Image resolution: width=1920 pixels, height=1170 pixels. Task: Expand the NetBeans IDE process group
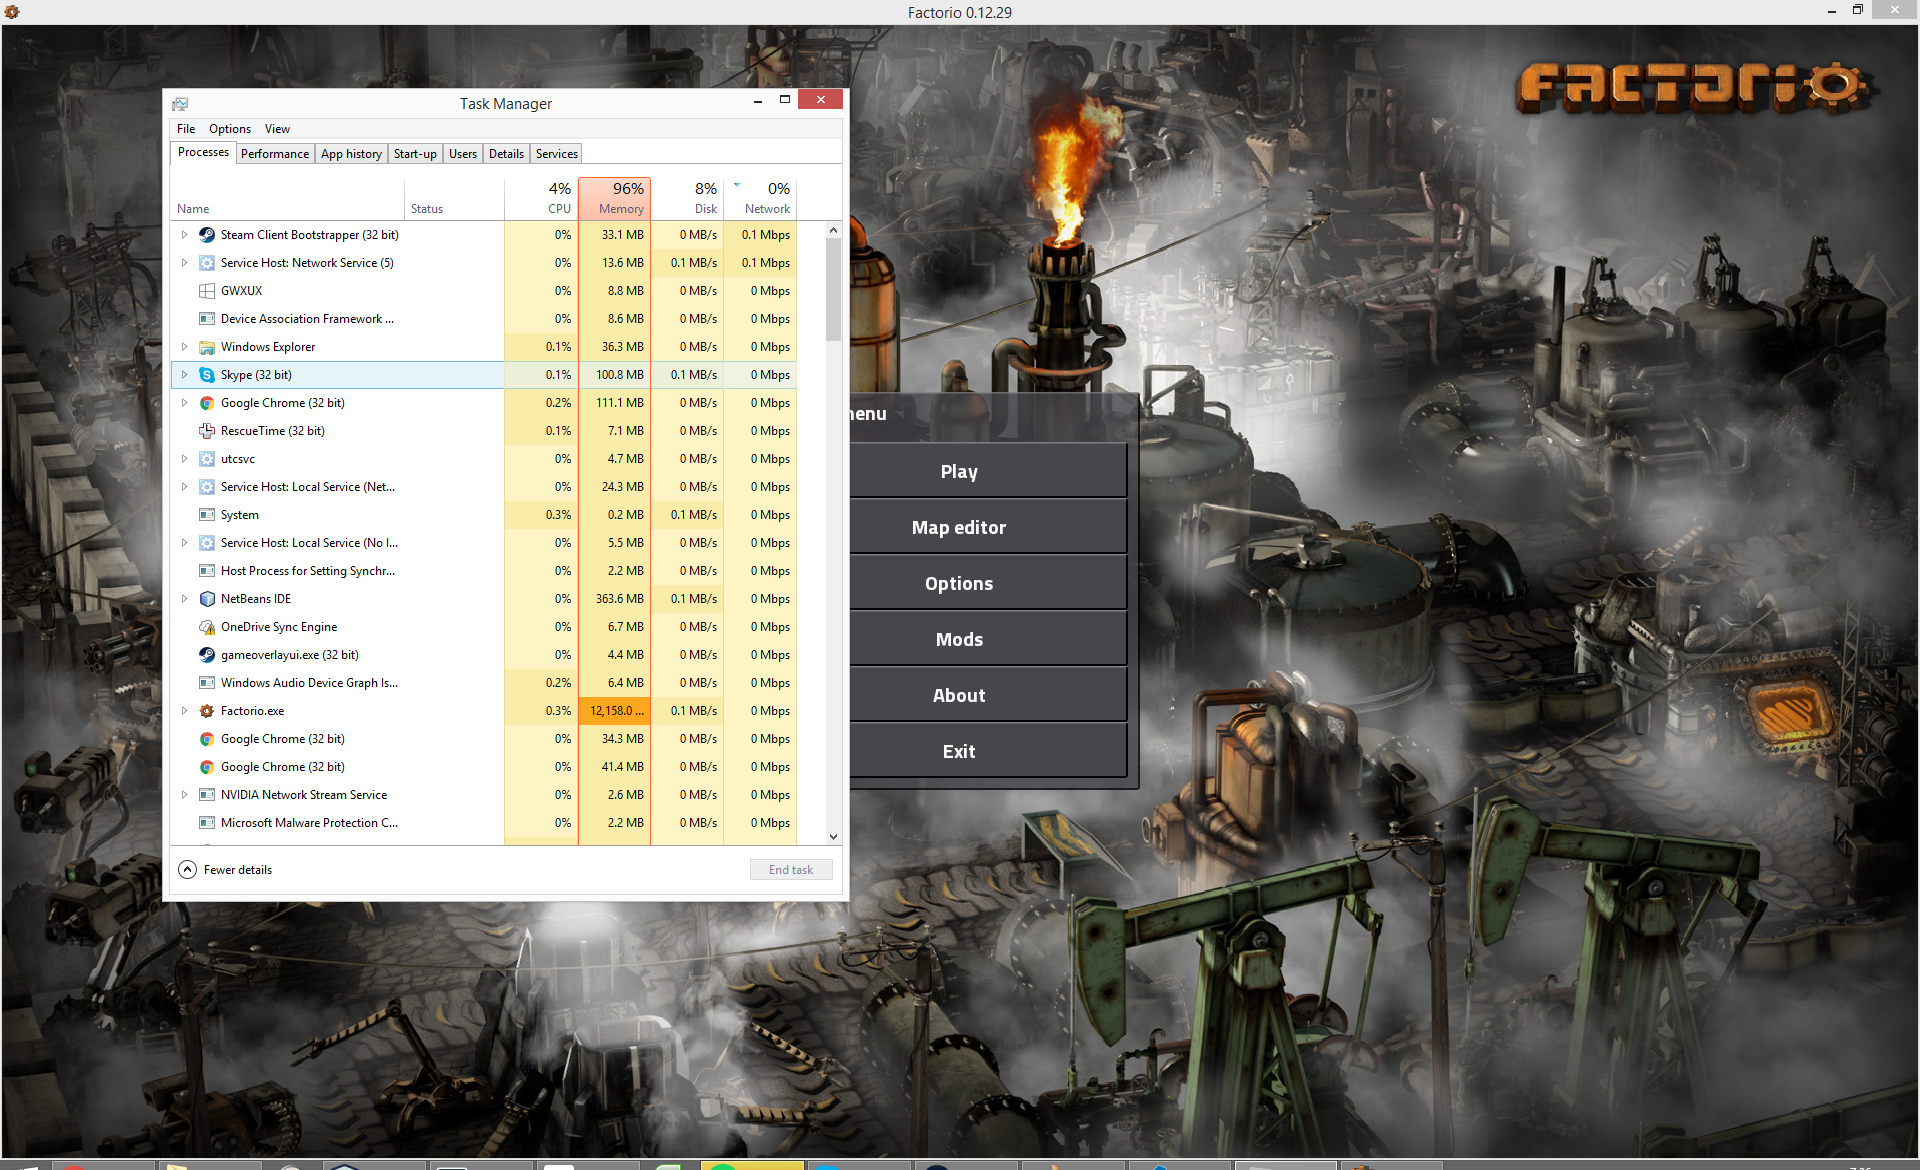(x=184, y=599)
